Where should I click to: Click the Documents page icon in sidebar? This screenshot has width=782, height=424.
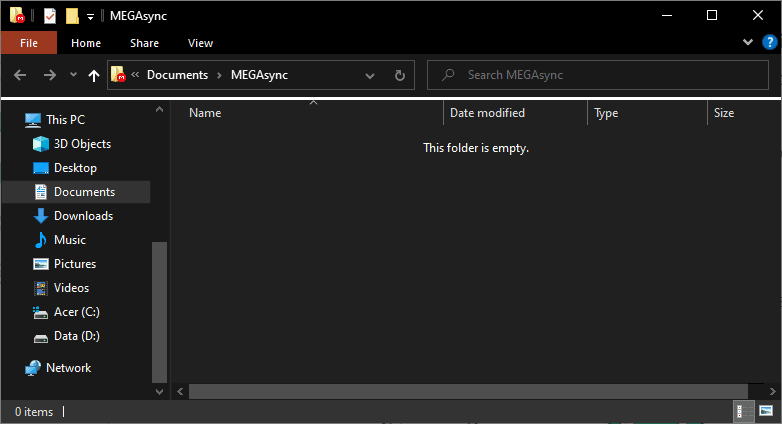(x=40, y=192)
